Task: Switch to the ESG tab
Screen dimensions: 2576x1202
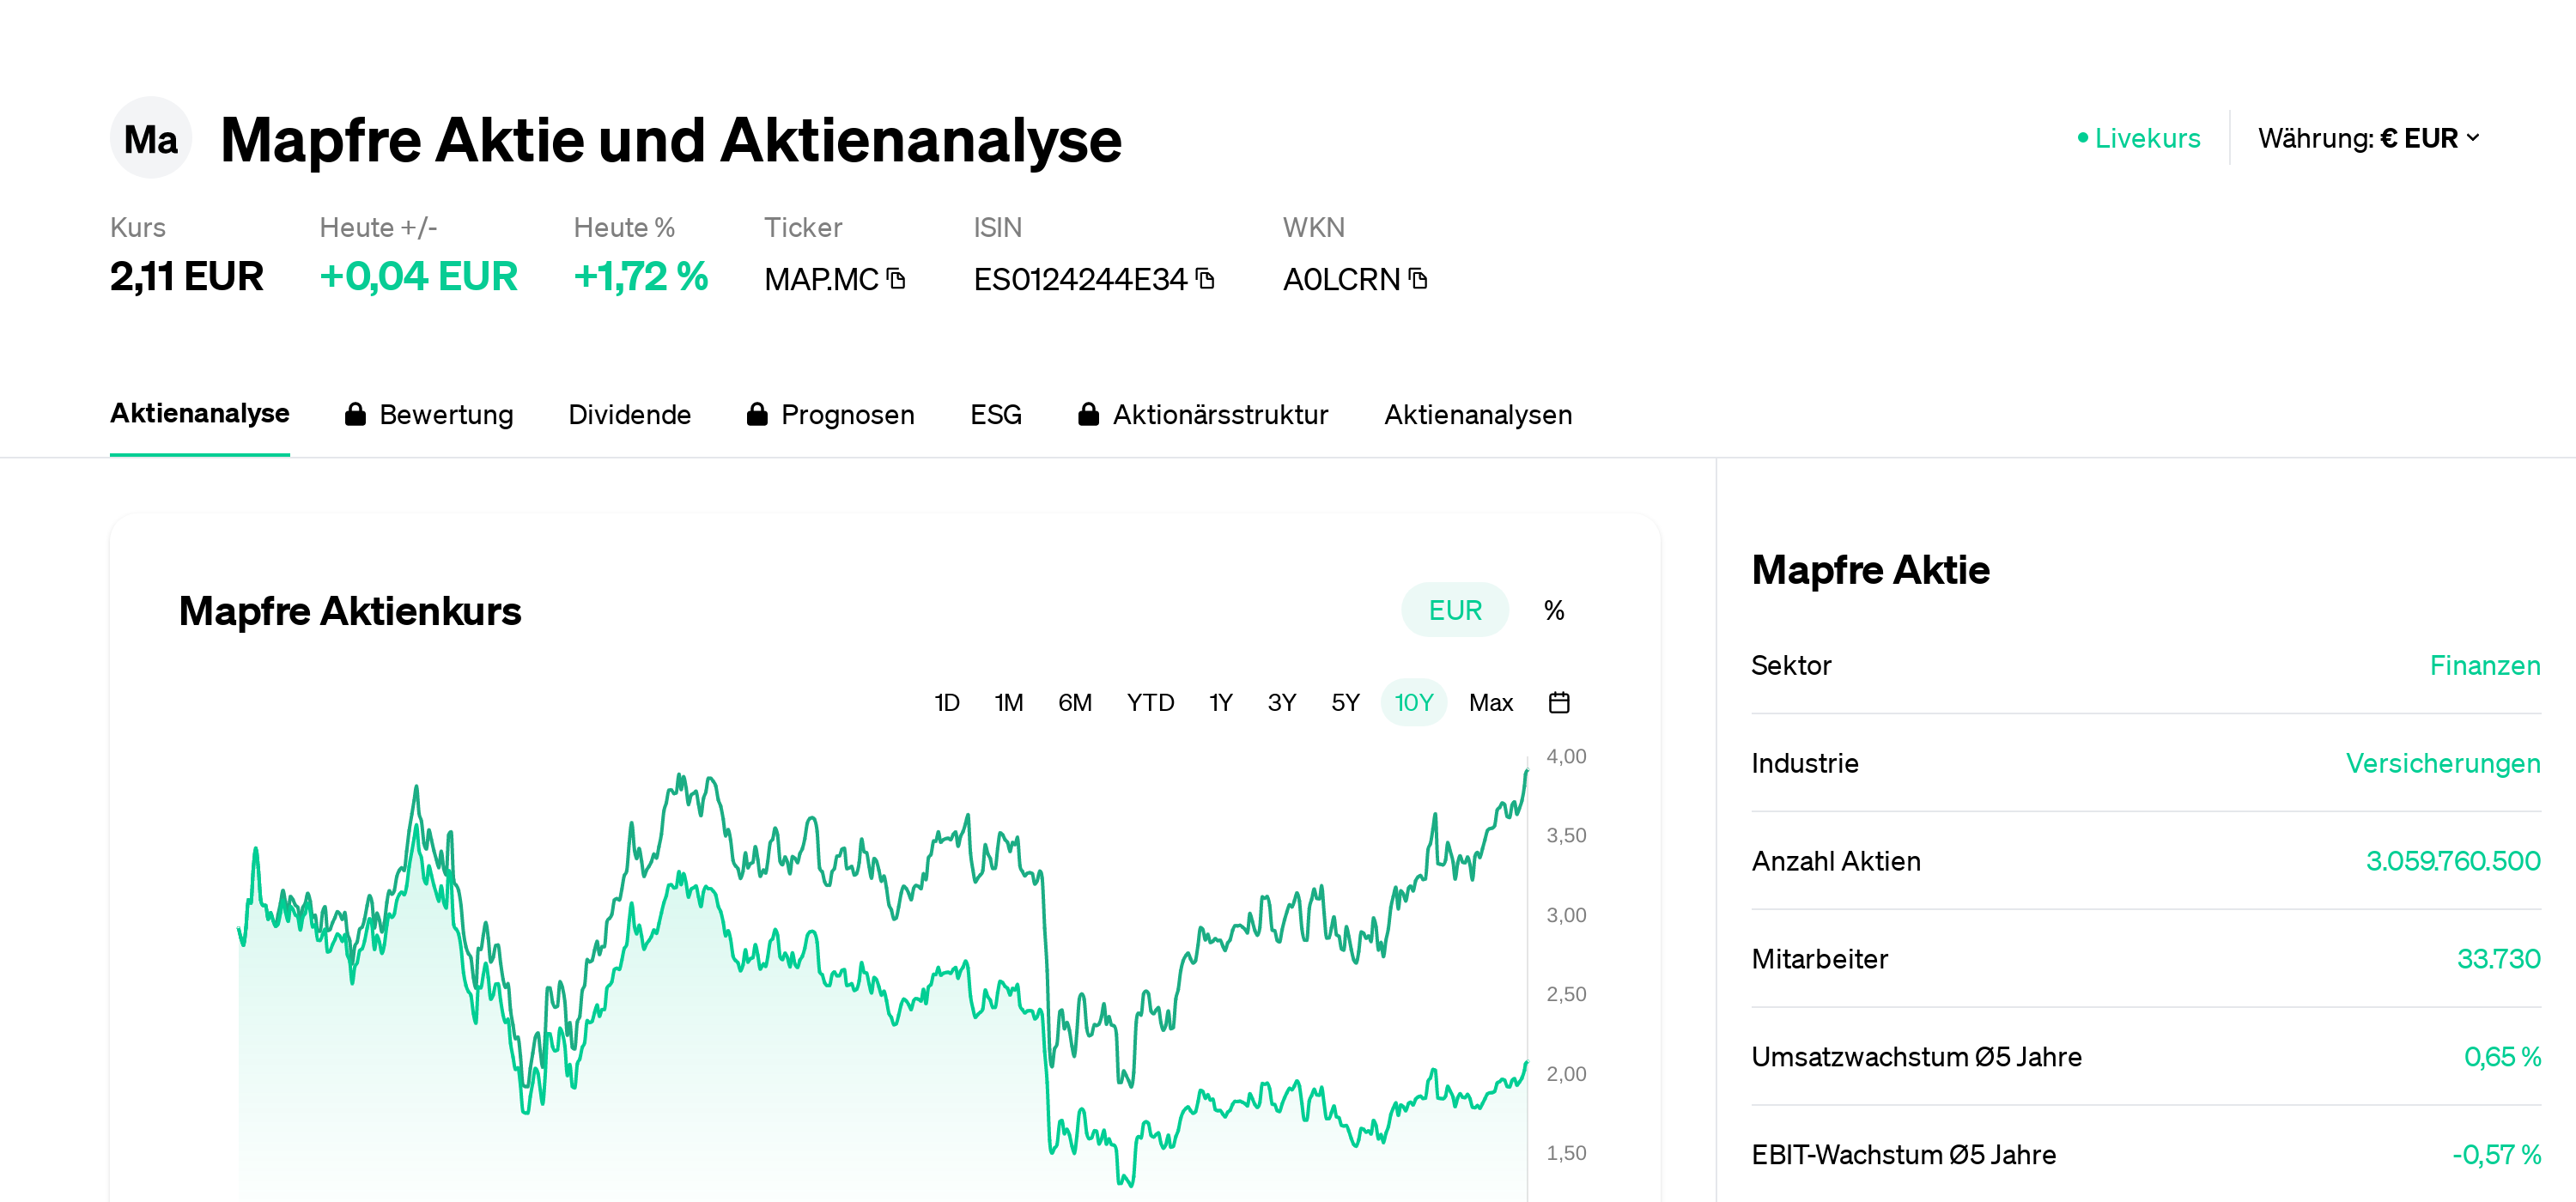Action: 995,415
